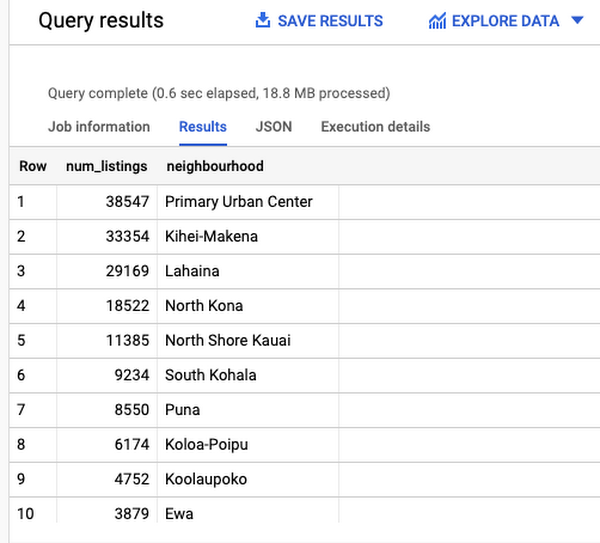Click the 33354 listings value
This screenshot has height=543, width=600.
[127, 236]
